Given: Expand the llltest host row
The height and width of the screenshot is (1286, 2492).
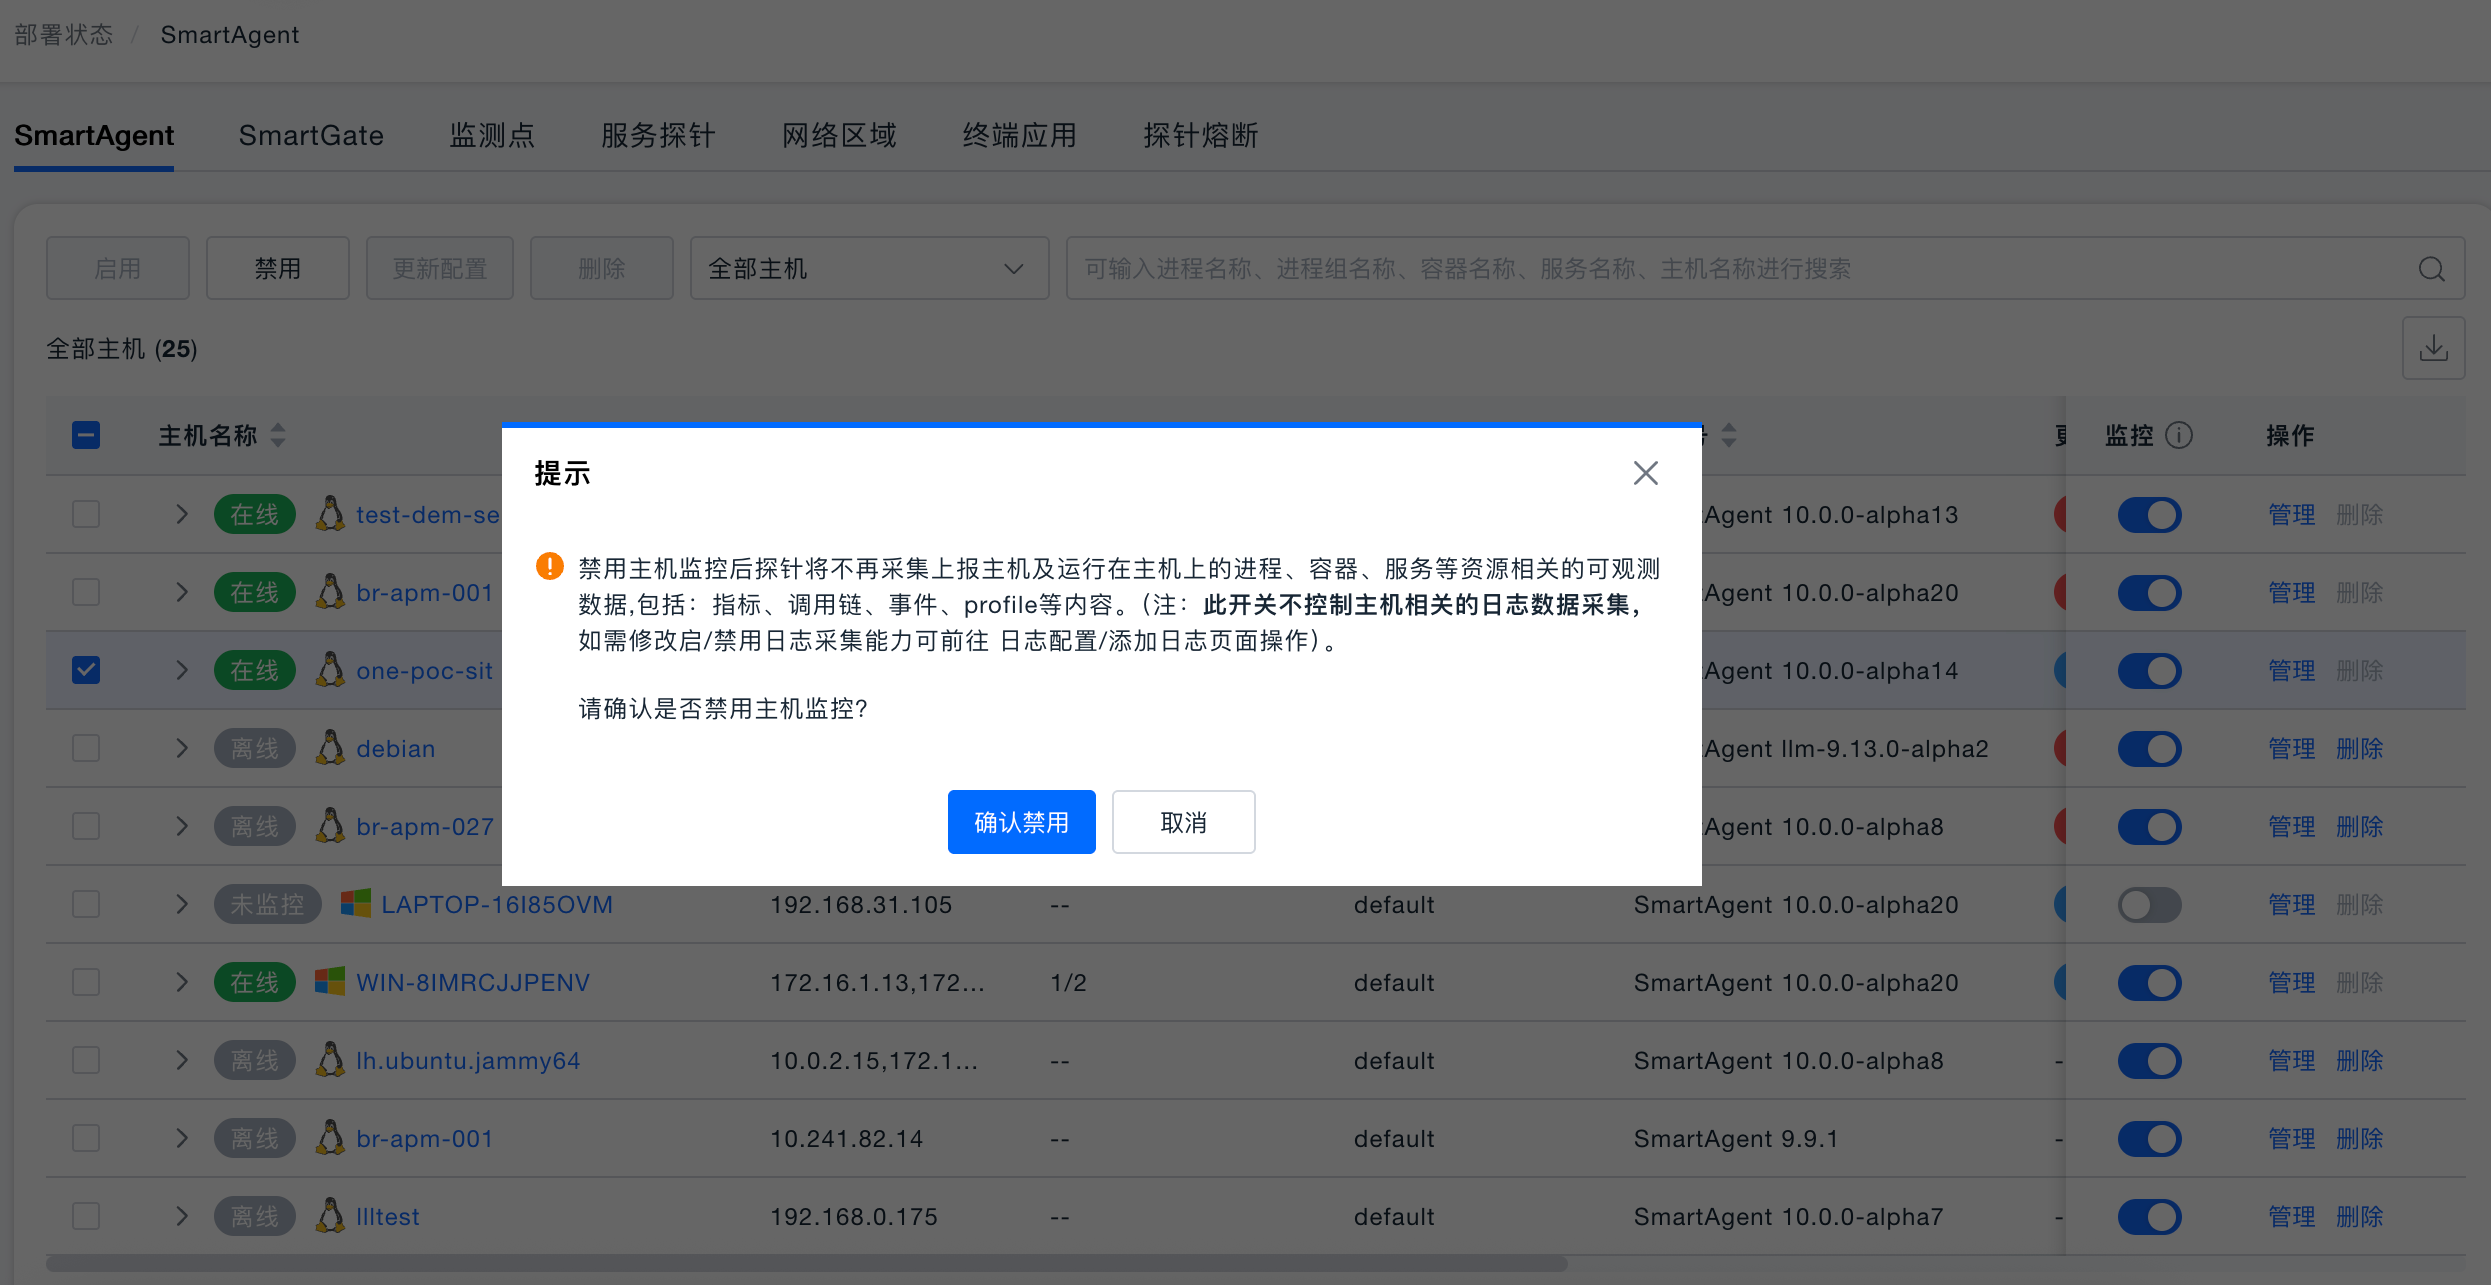Looking at the screenshot, I should tap(181, 1216).
